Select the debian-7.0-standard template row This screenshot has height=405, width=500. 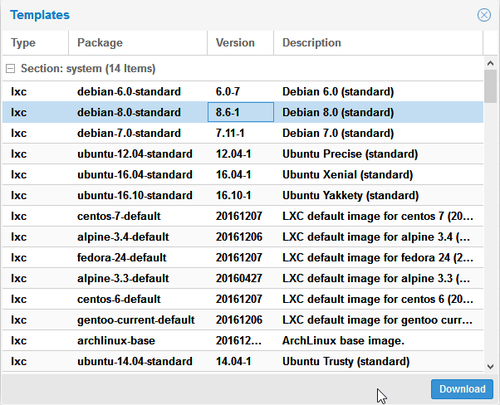(x=243, y=133)
